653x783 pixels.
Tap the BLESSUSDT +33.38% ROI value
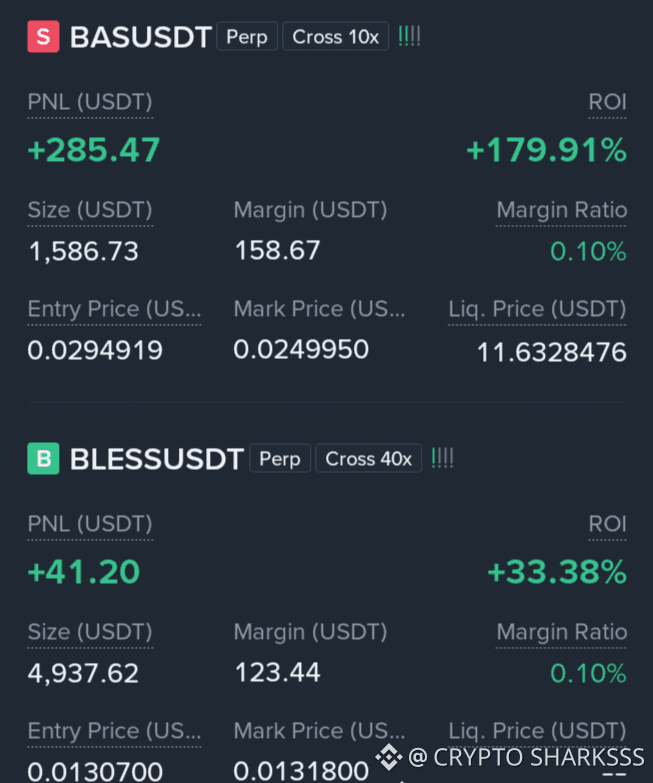[557, 572]
